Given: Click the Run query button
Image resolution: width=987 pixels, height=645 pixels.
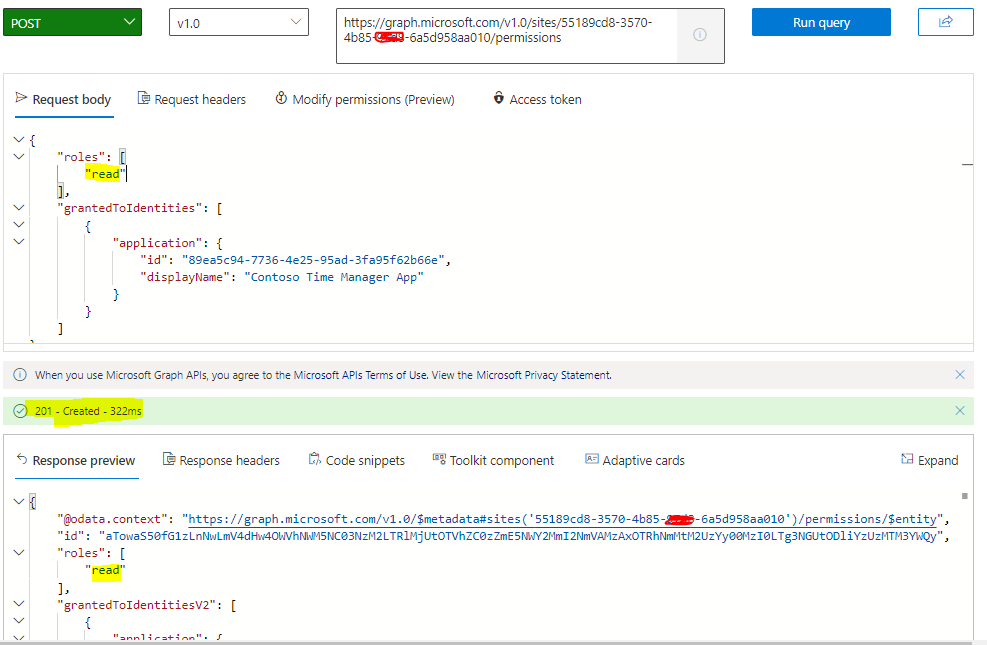Looking at the screenshot, I should [x=820, y=21].
